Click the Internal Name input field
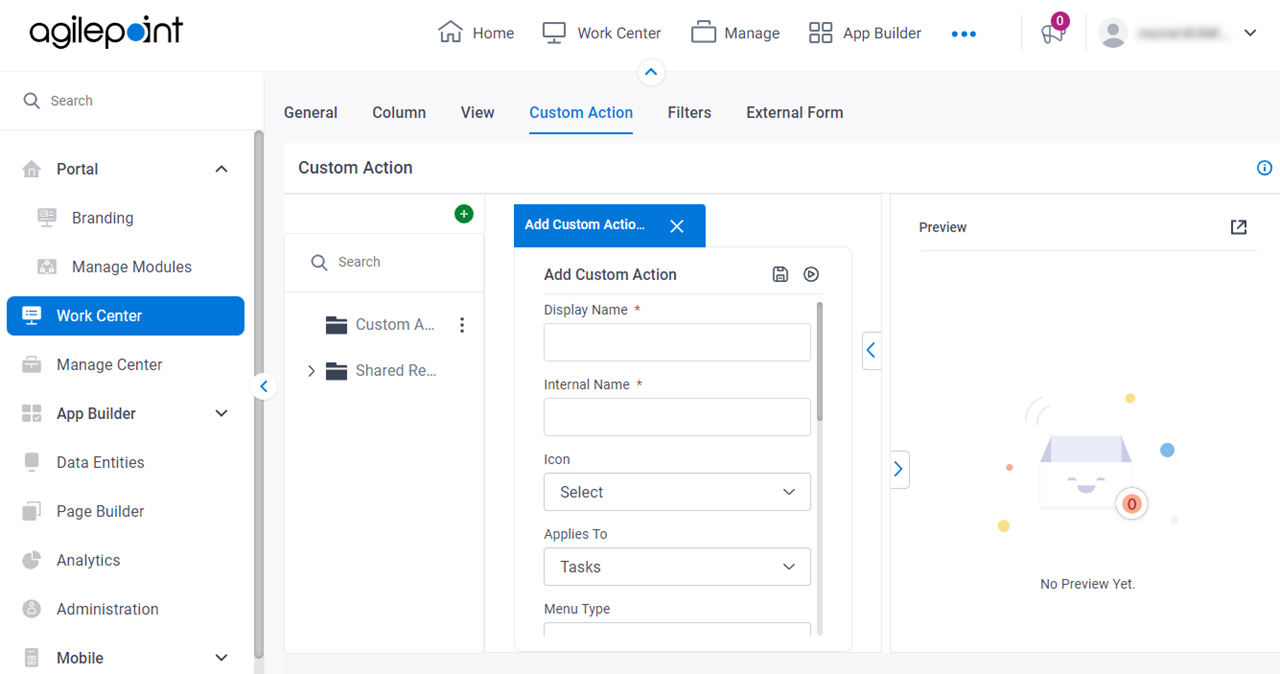The width and height of the screenshot is (1280, 674). coord(677,417)
